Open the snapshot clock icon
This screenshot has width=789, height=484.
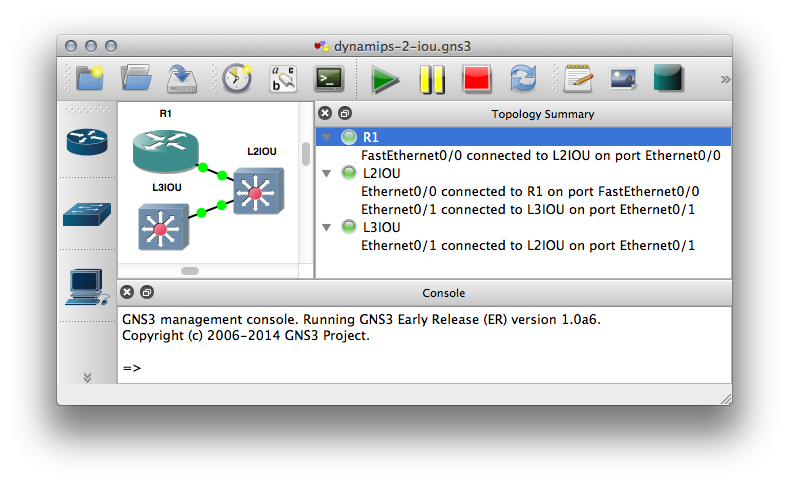pos(237,78)
